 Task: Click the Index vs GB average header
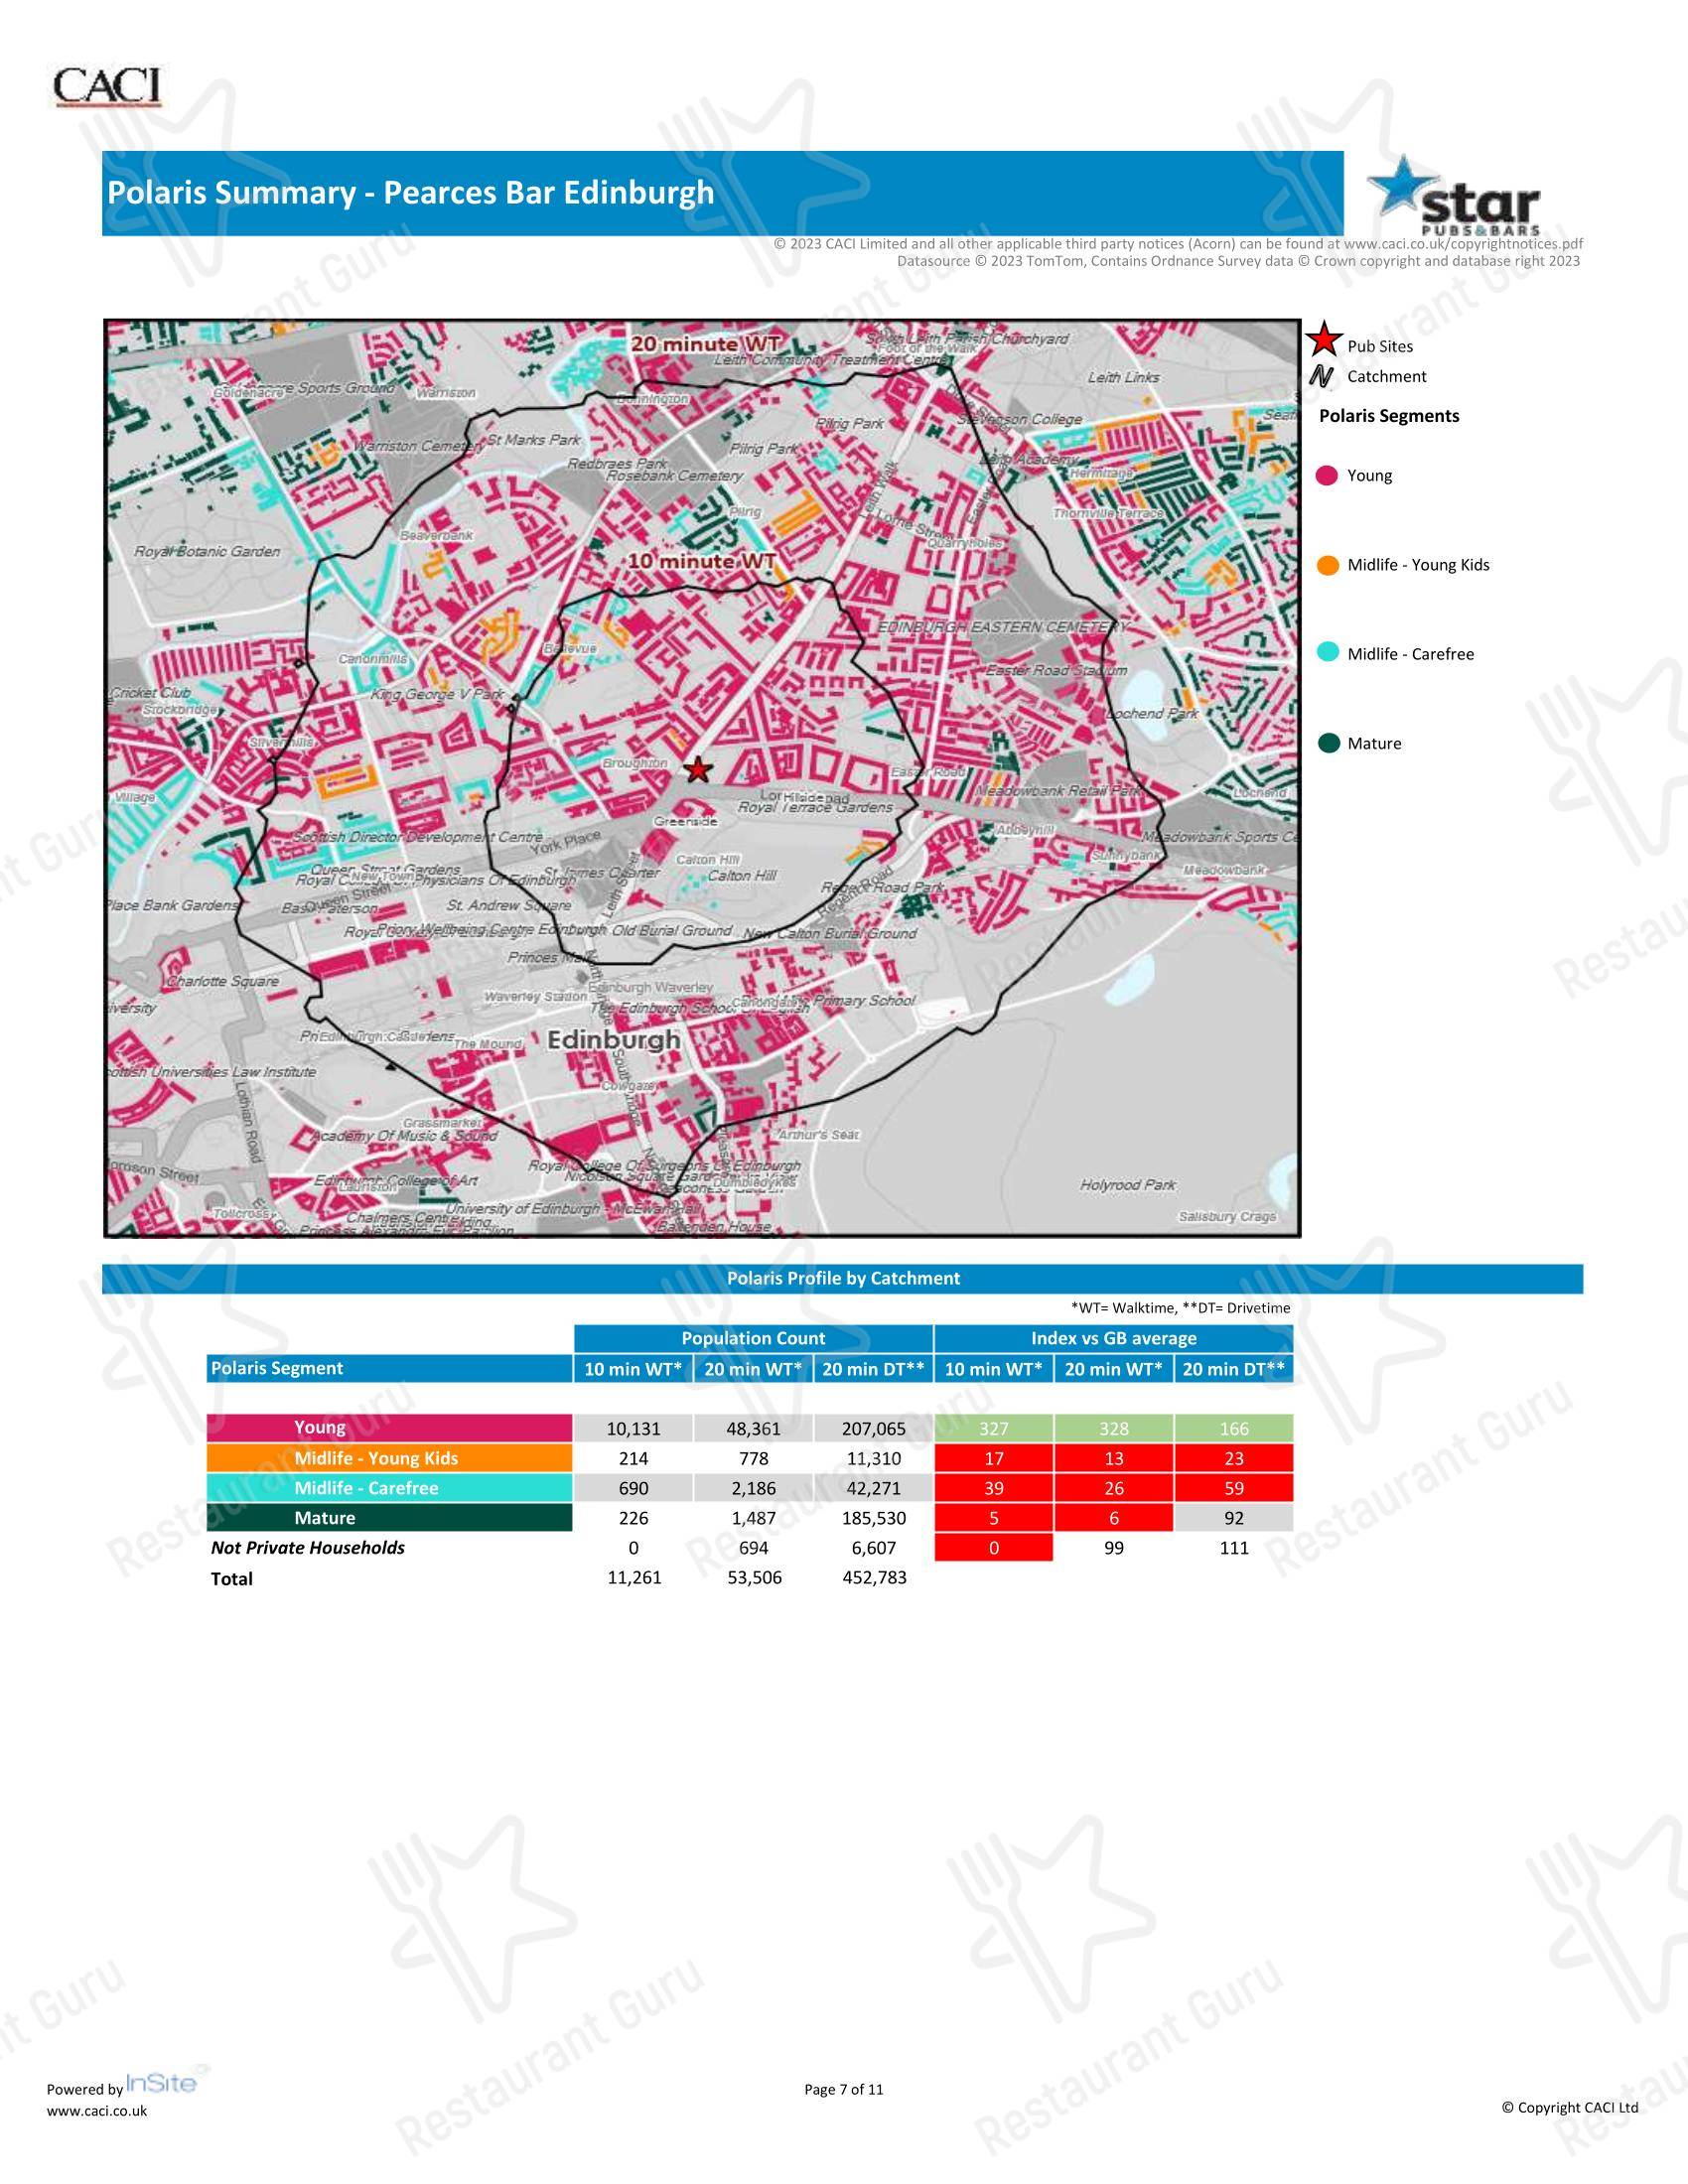pyautogui.click(x=1113, y=1338)
